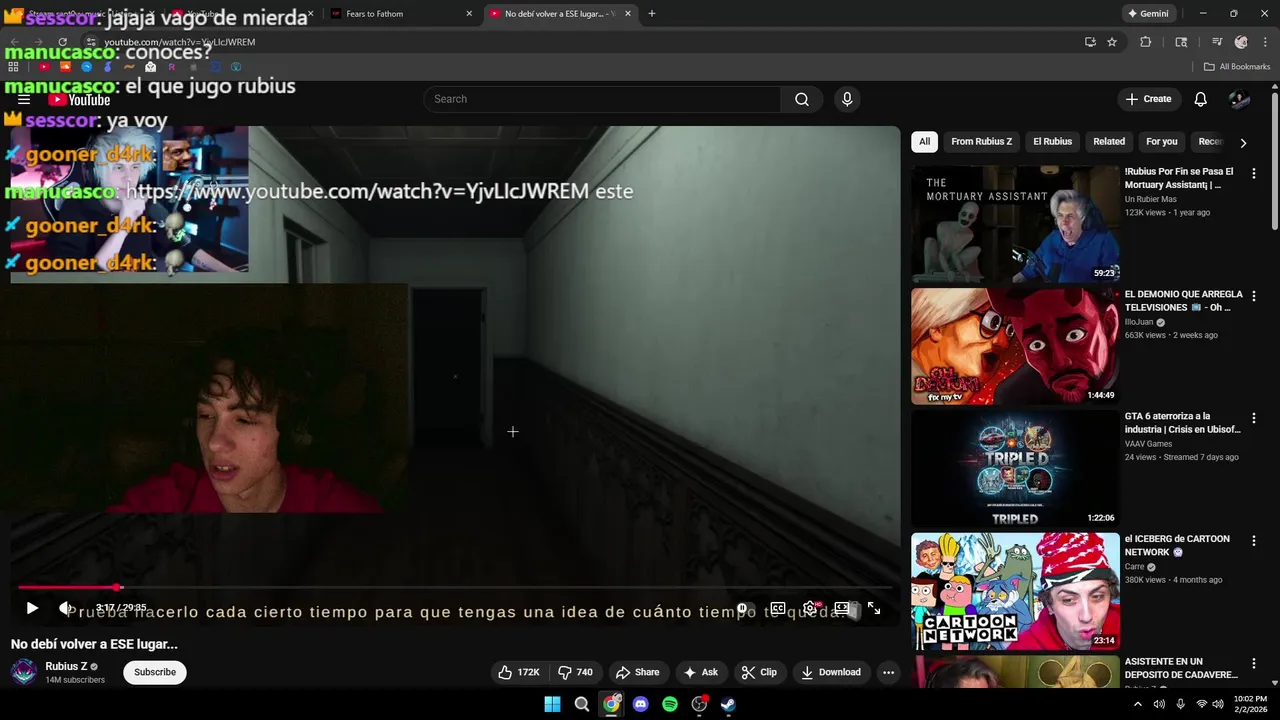The image size is (1280, 720).
Task: Select the All filter chip
Action: point(924,141)
